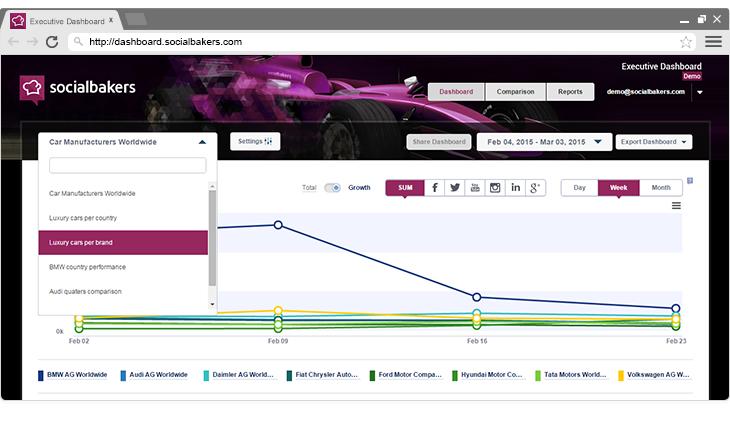Viewport: 730px width, 422px height.
Task: Filter by Instagram network icon
Action: point(495,188)
